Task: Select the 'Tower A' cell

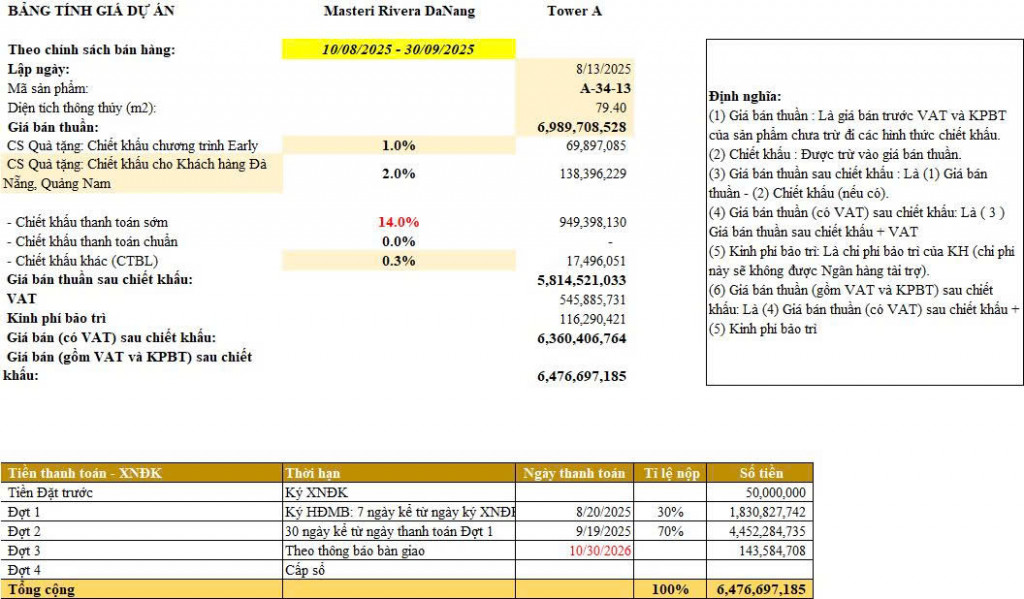Action: point(574,11)
